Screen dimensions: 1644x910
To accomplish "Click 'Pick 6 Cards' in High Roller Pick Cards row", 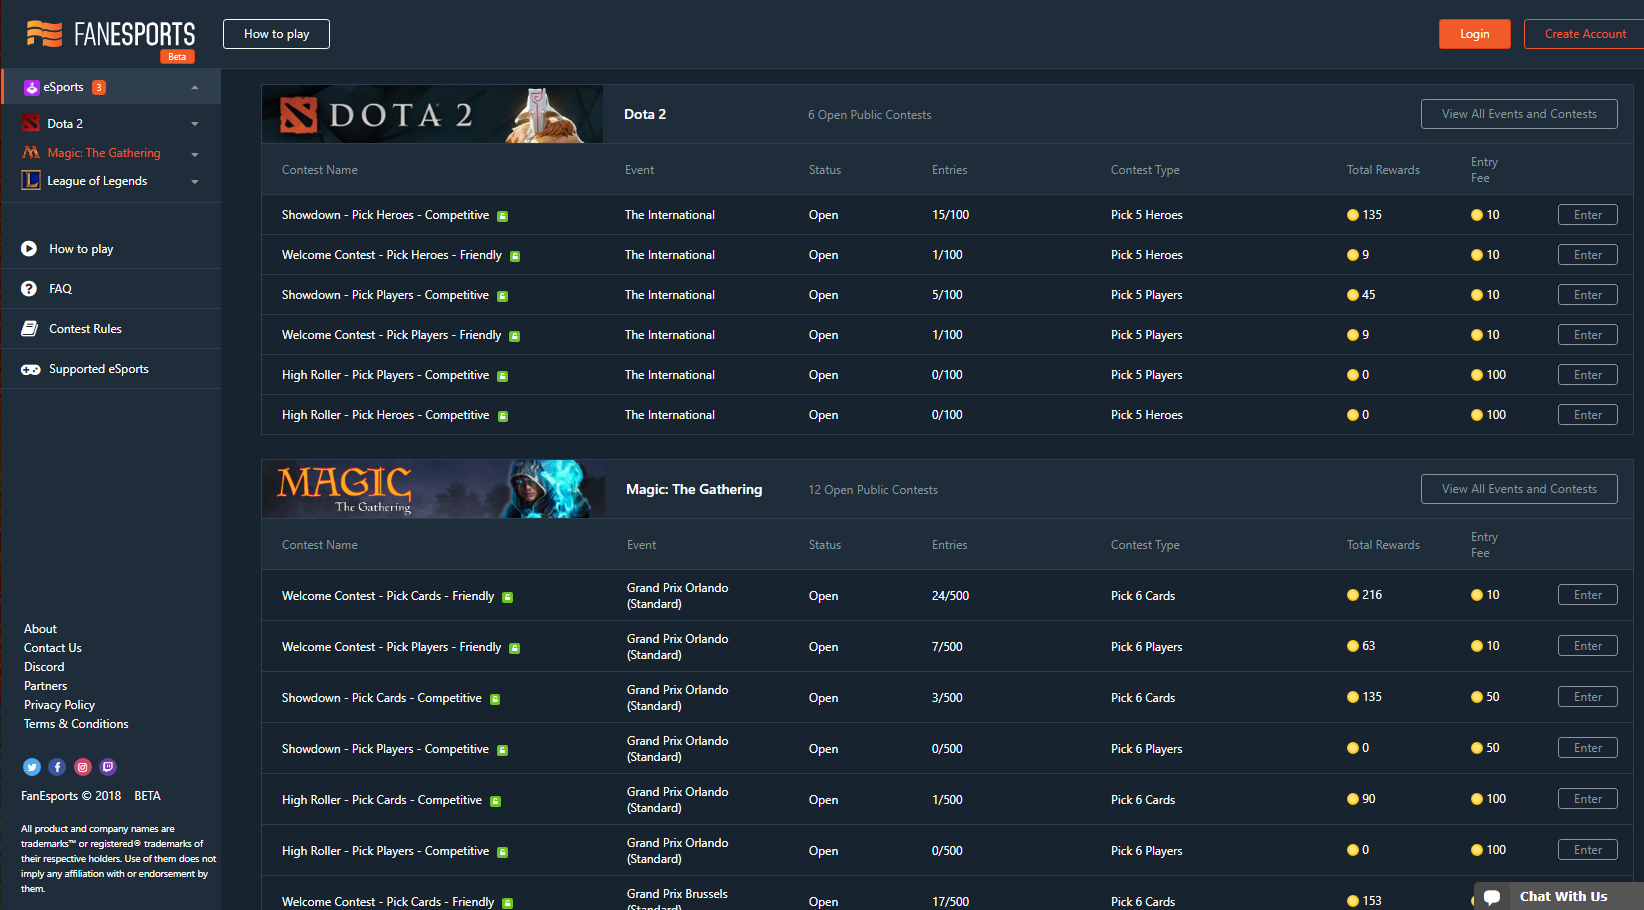I will [x=1143, y=800].
